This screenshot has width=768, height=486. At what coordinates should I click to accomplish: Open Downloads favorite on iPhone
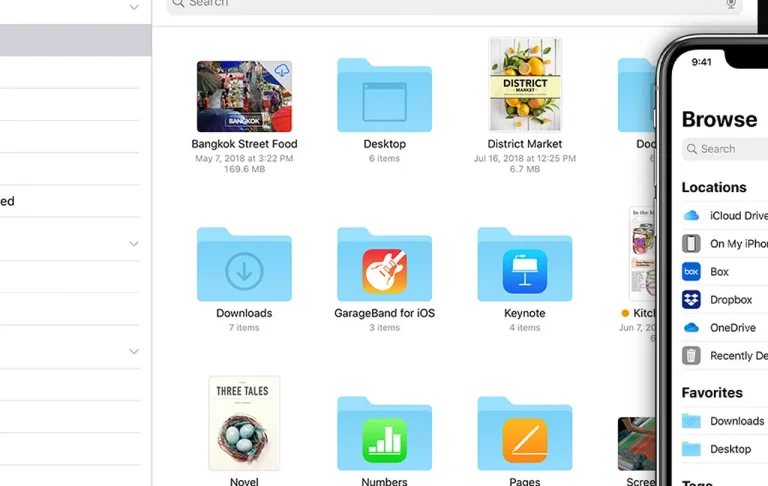[725, 421]
